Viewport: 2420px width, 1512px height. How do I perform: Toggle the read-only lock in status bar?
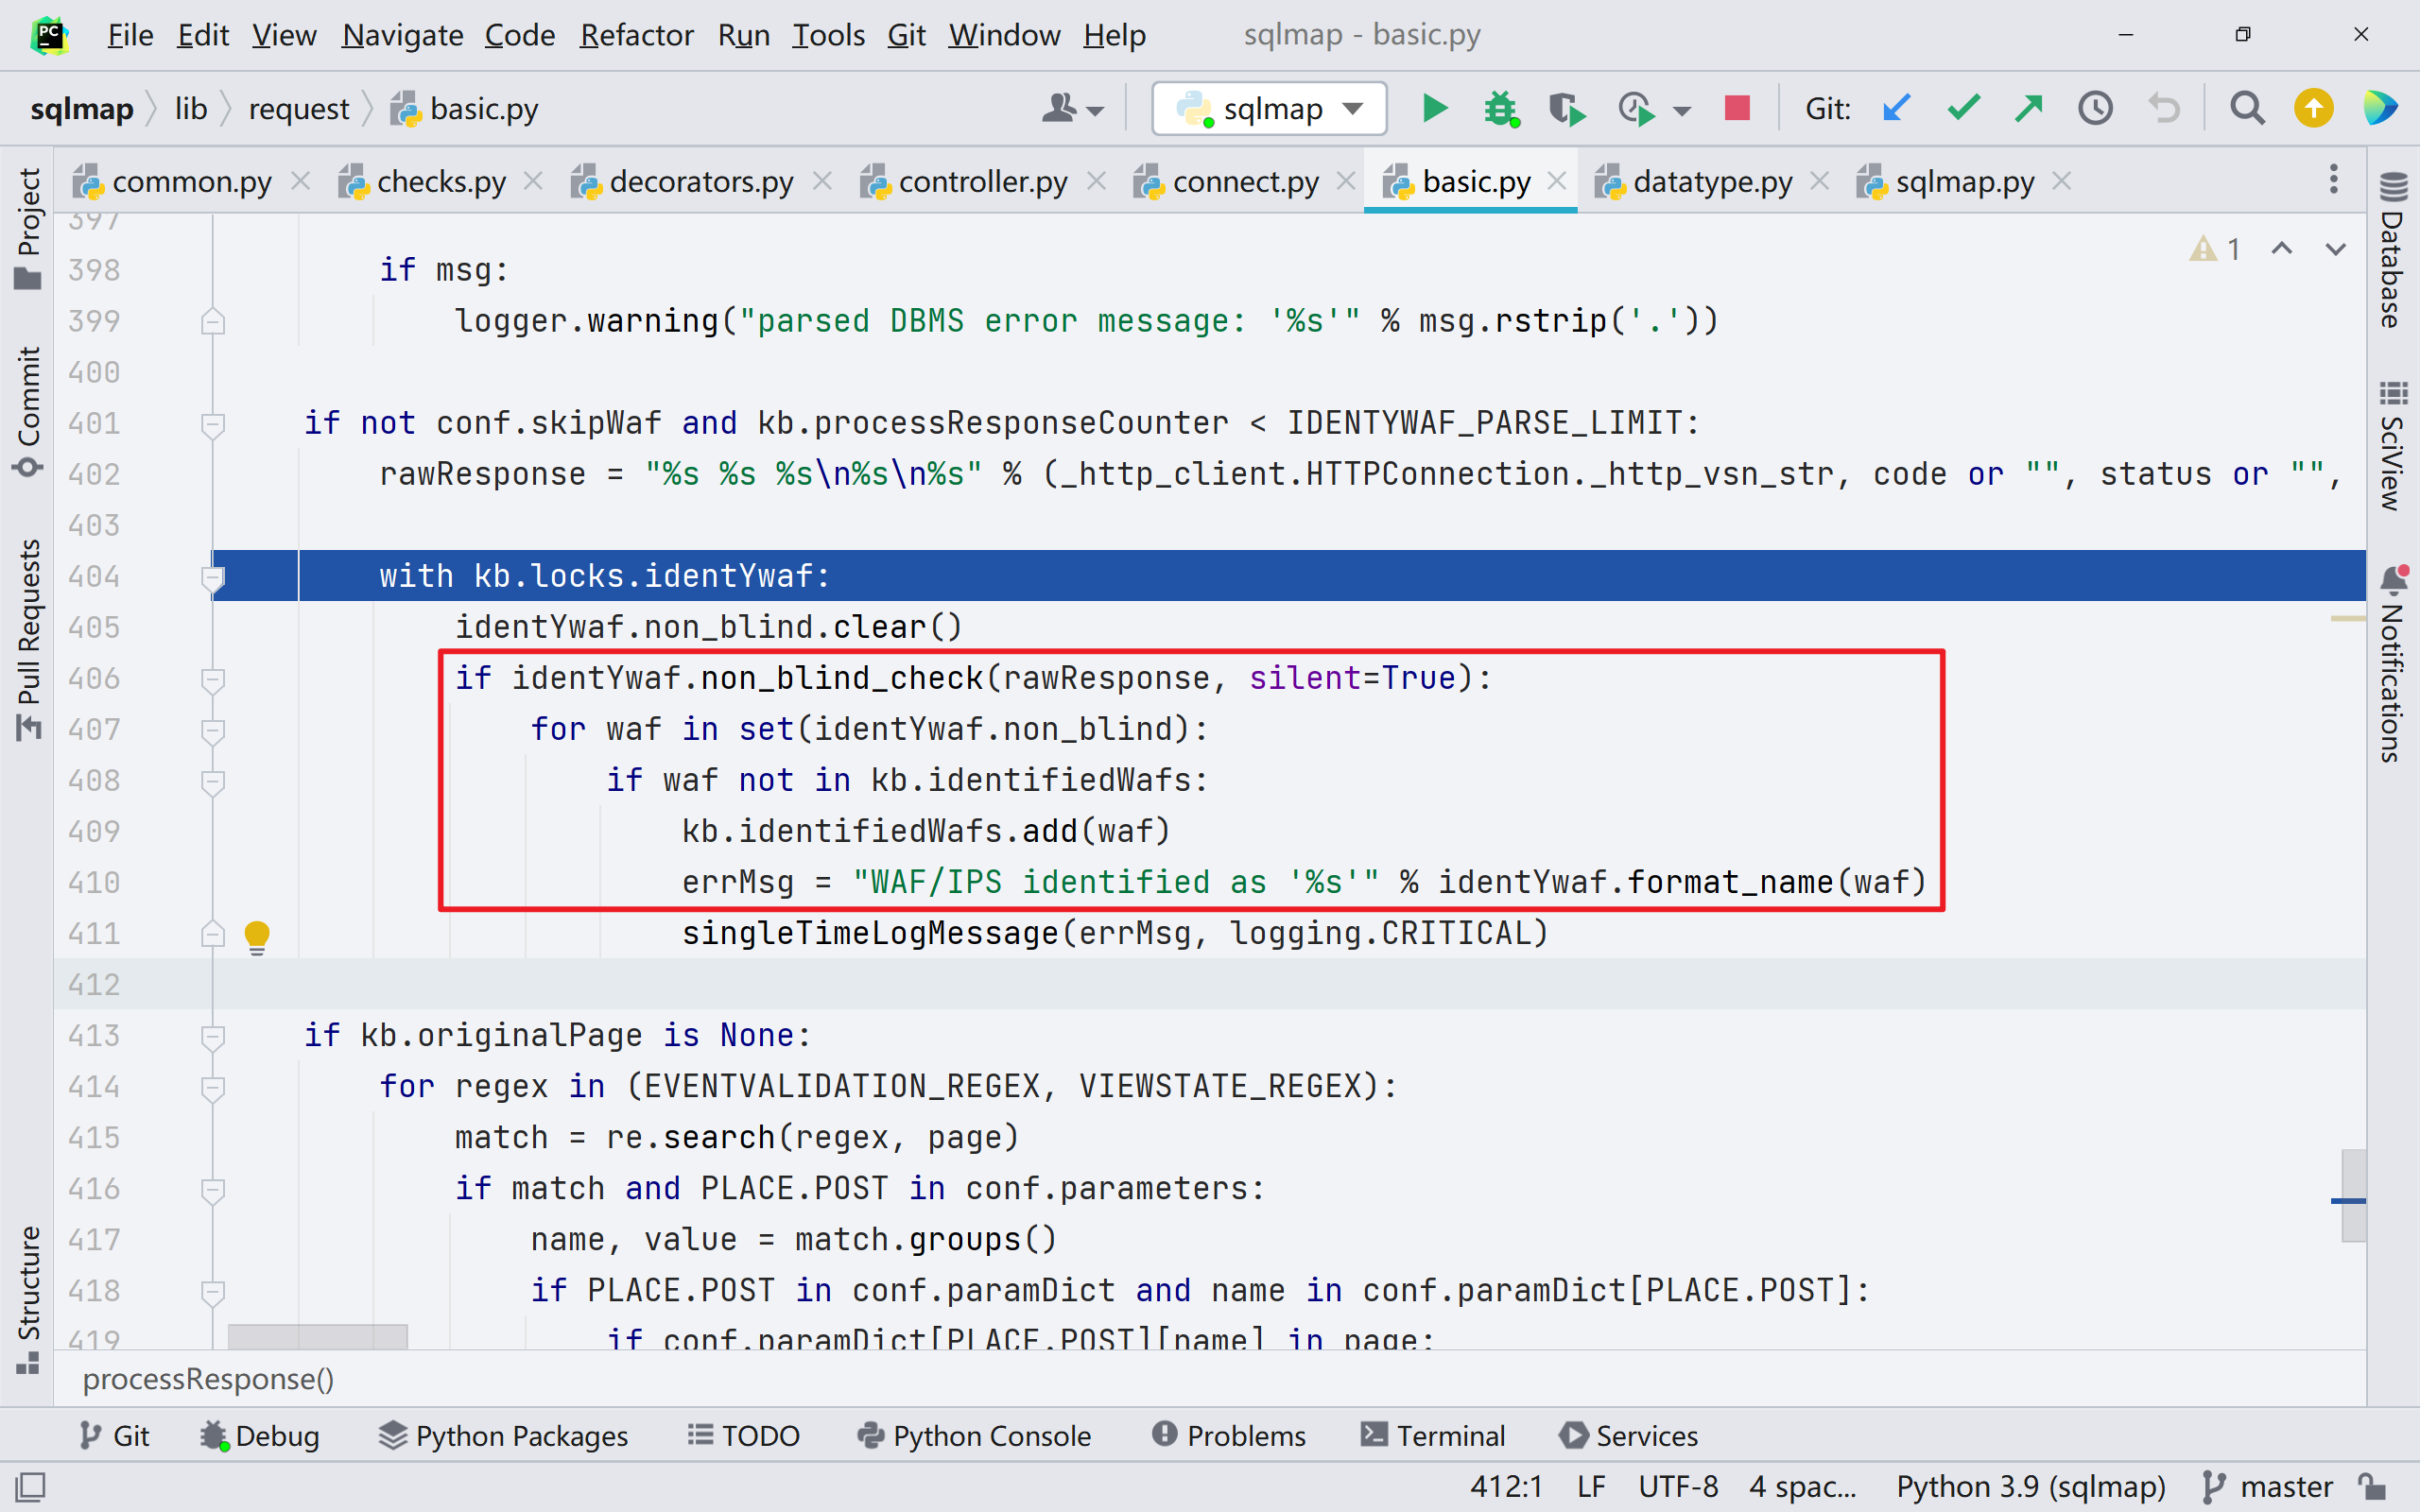(x=2372, y=1486)
